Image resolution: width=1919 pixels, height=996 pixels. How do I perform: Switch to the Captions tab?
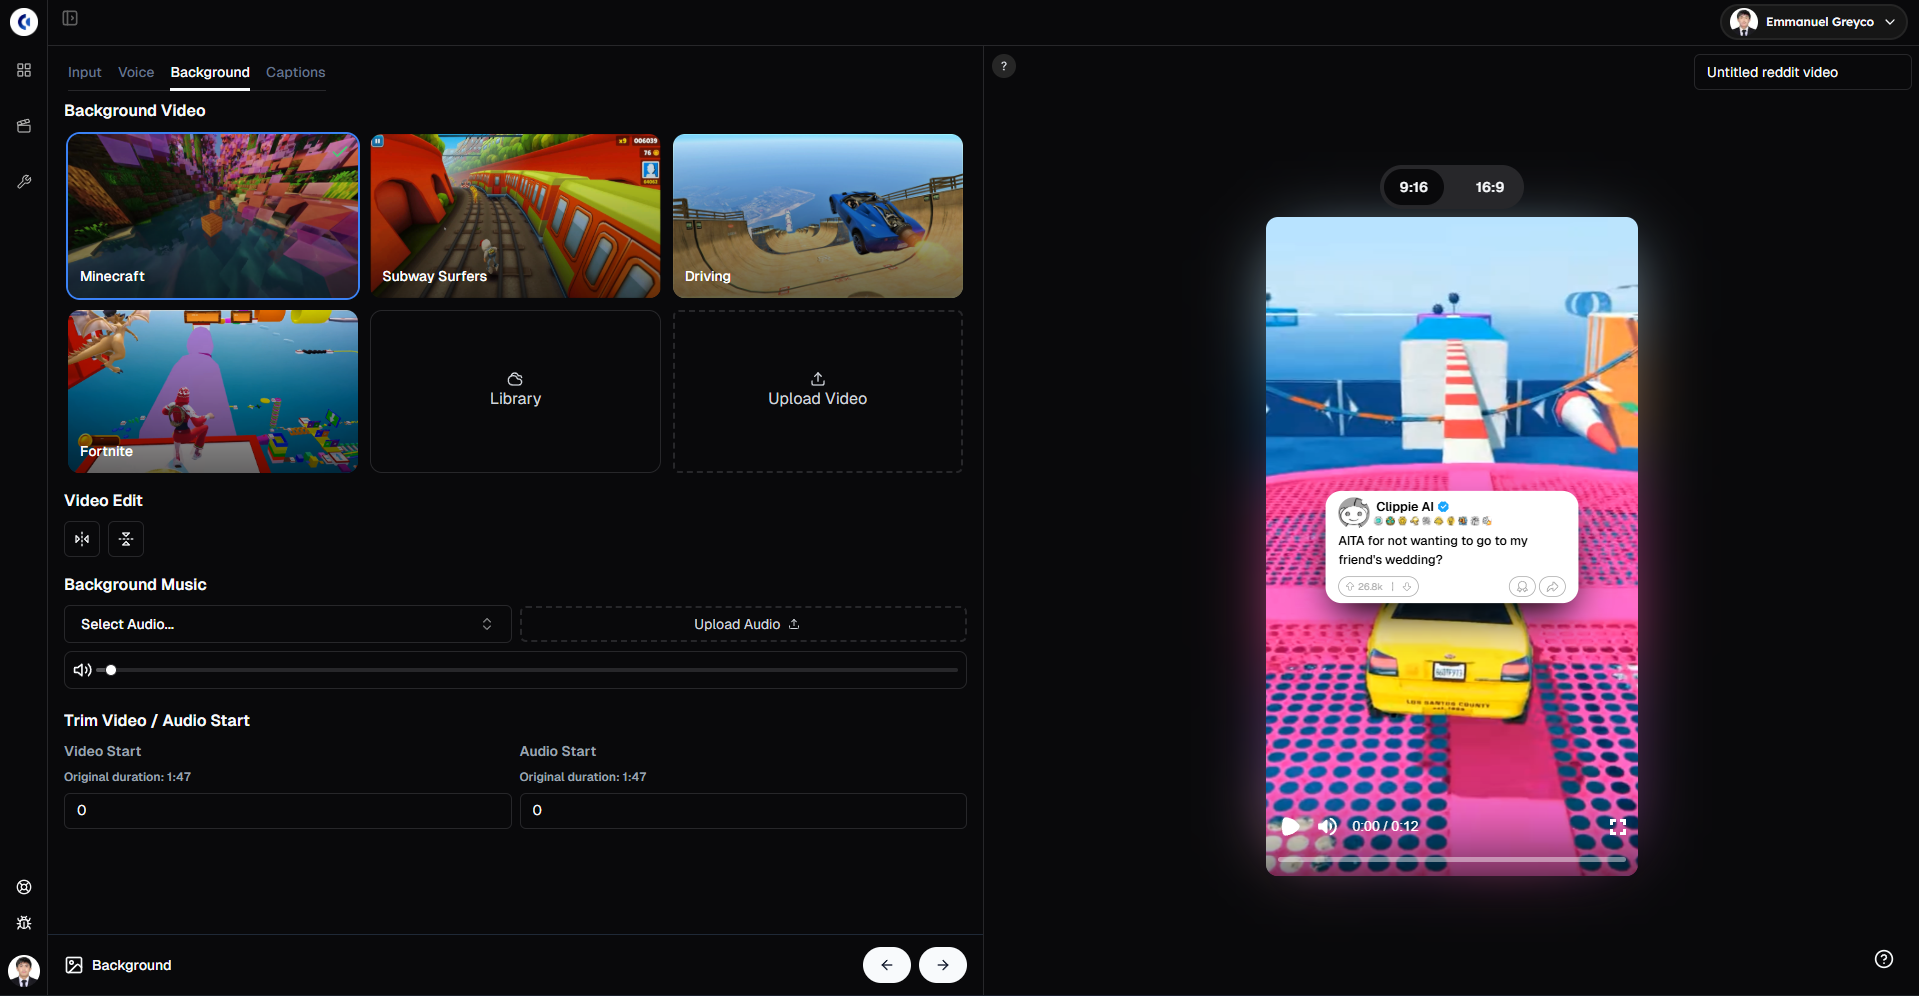(x=296, y=72)
